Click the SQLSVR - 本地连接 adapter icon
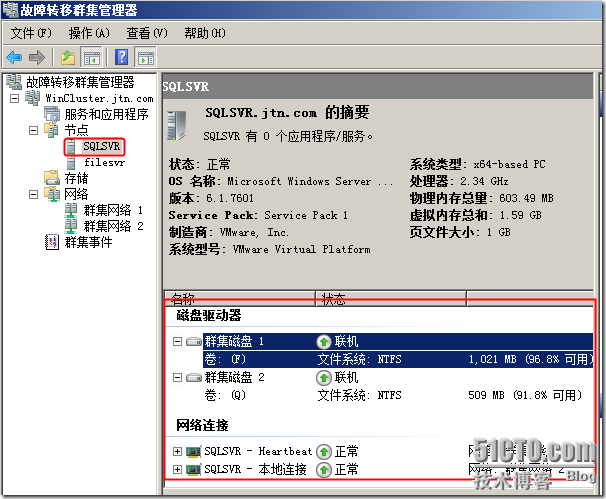The image size is (606, 499). click(x=194, y=470)
